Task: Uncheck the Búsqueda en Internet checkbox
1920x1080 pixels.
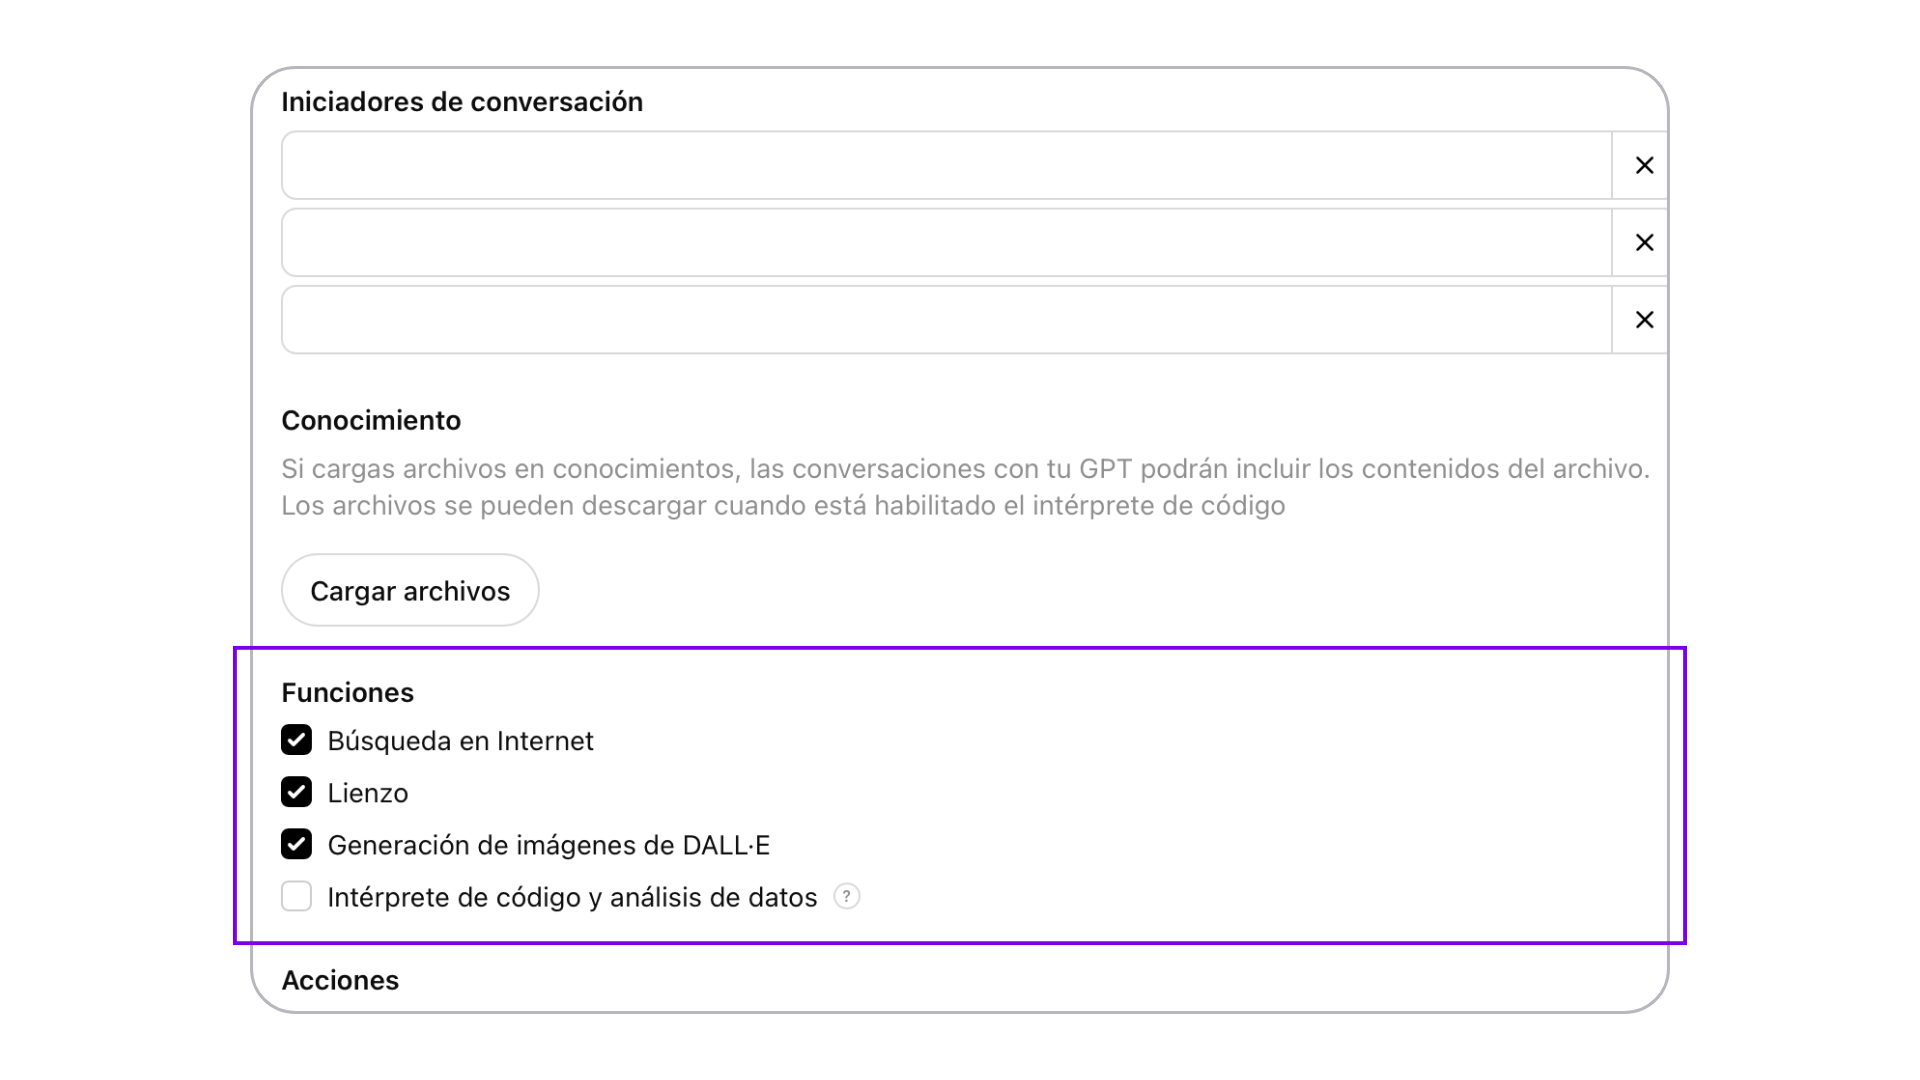Action: [296, 740]
